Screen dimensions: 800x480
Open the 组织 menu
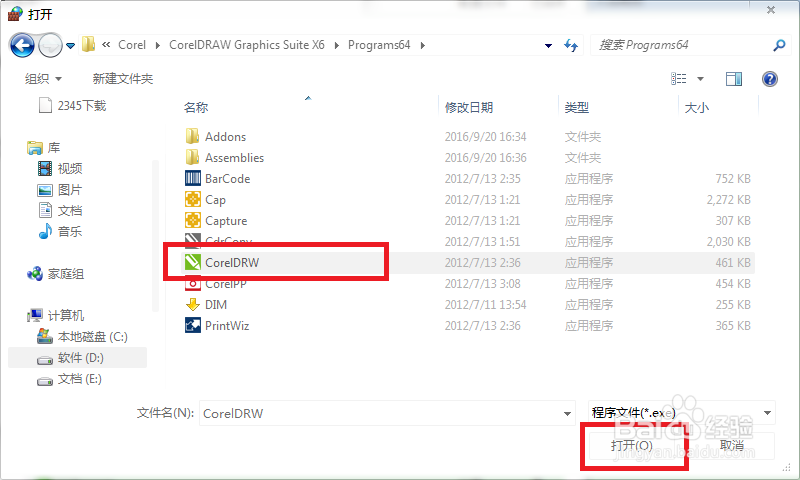43,79
